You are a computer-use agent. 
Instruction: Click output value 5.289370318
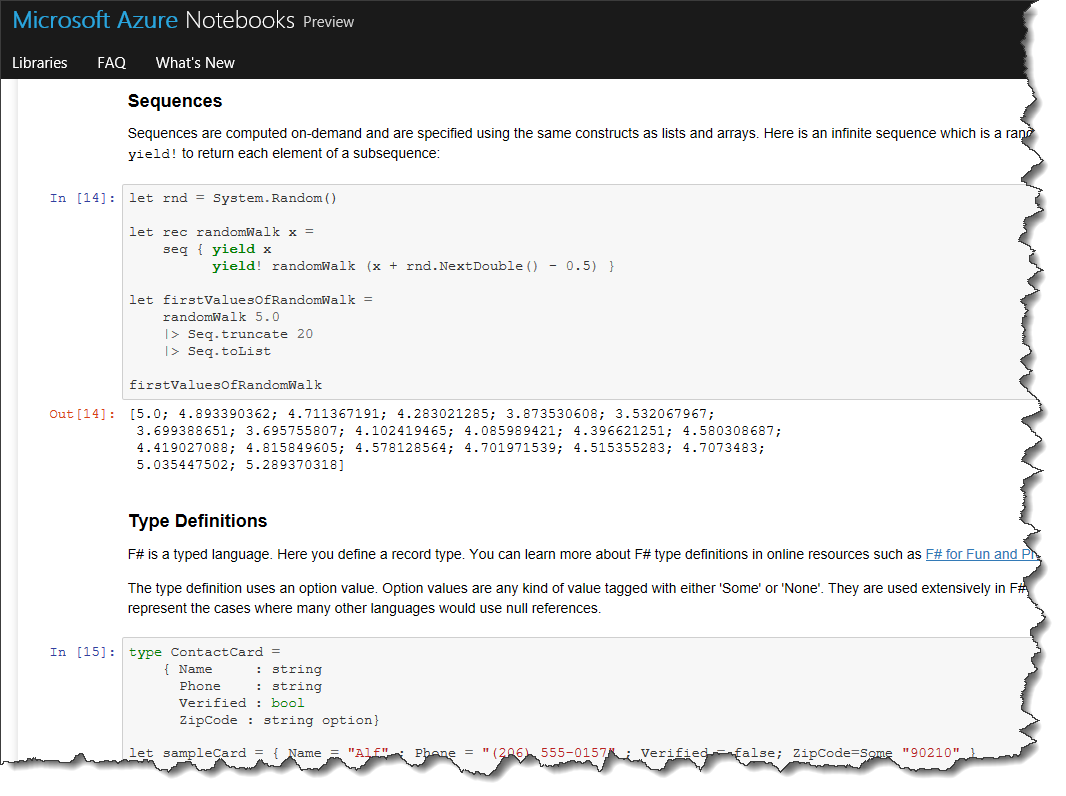tap(292, 465)
